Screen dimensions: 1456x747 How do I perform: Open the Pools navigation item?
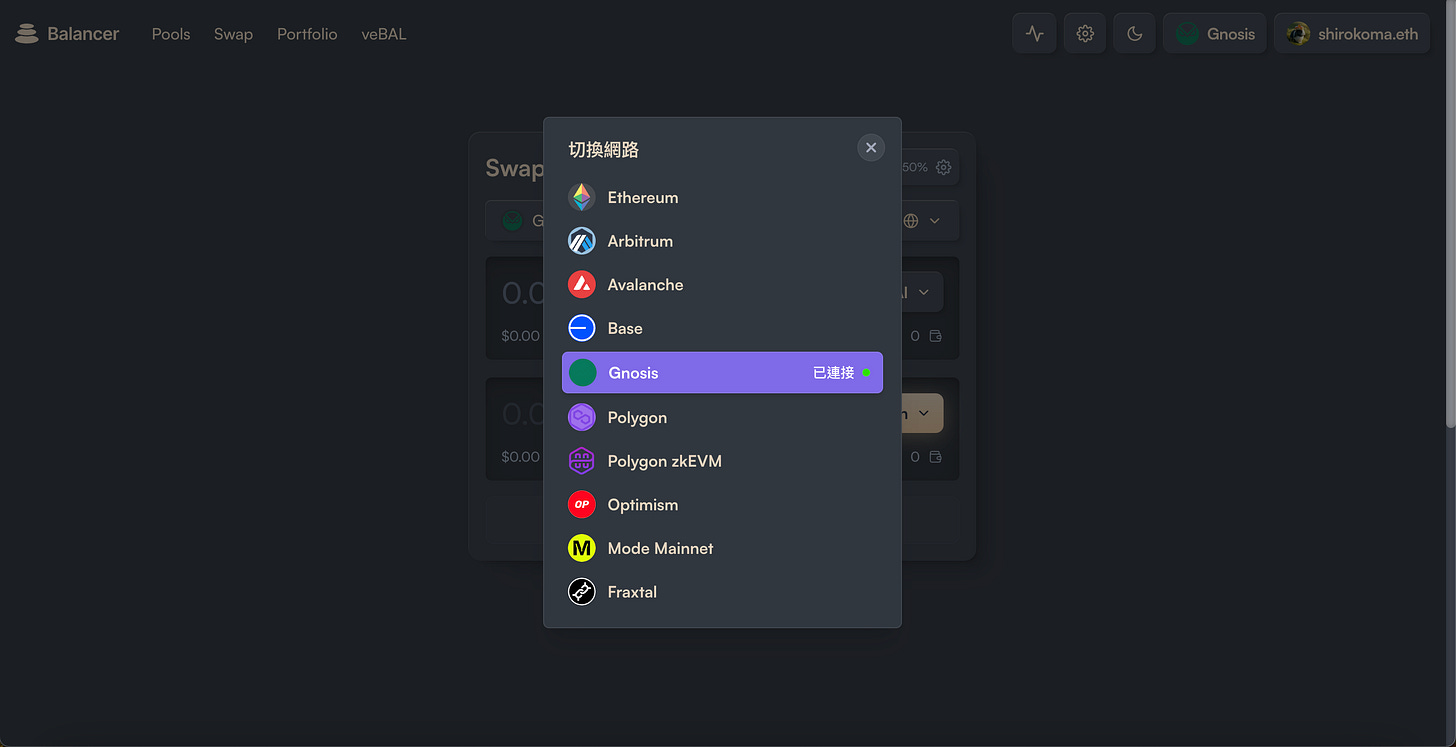point(170,33)
